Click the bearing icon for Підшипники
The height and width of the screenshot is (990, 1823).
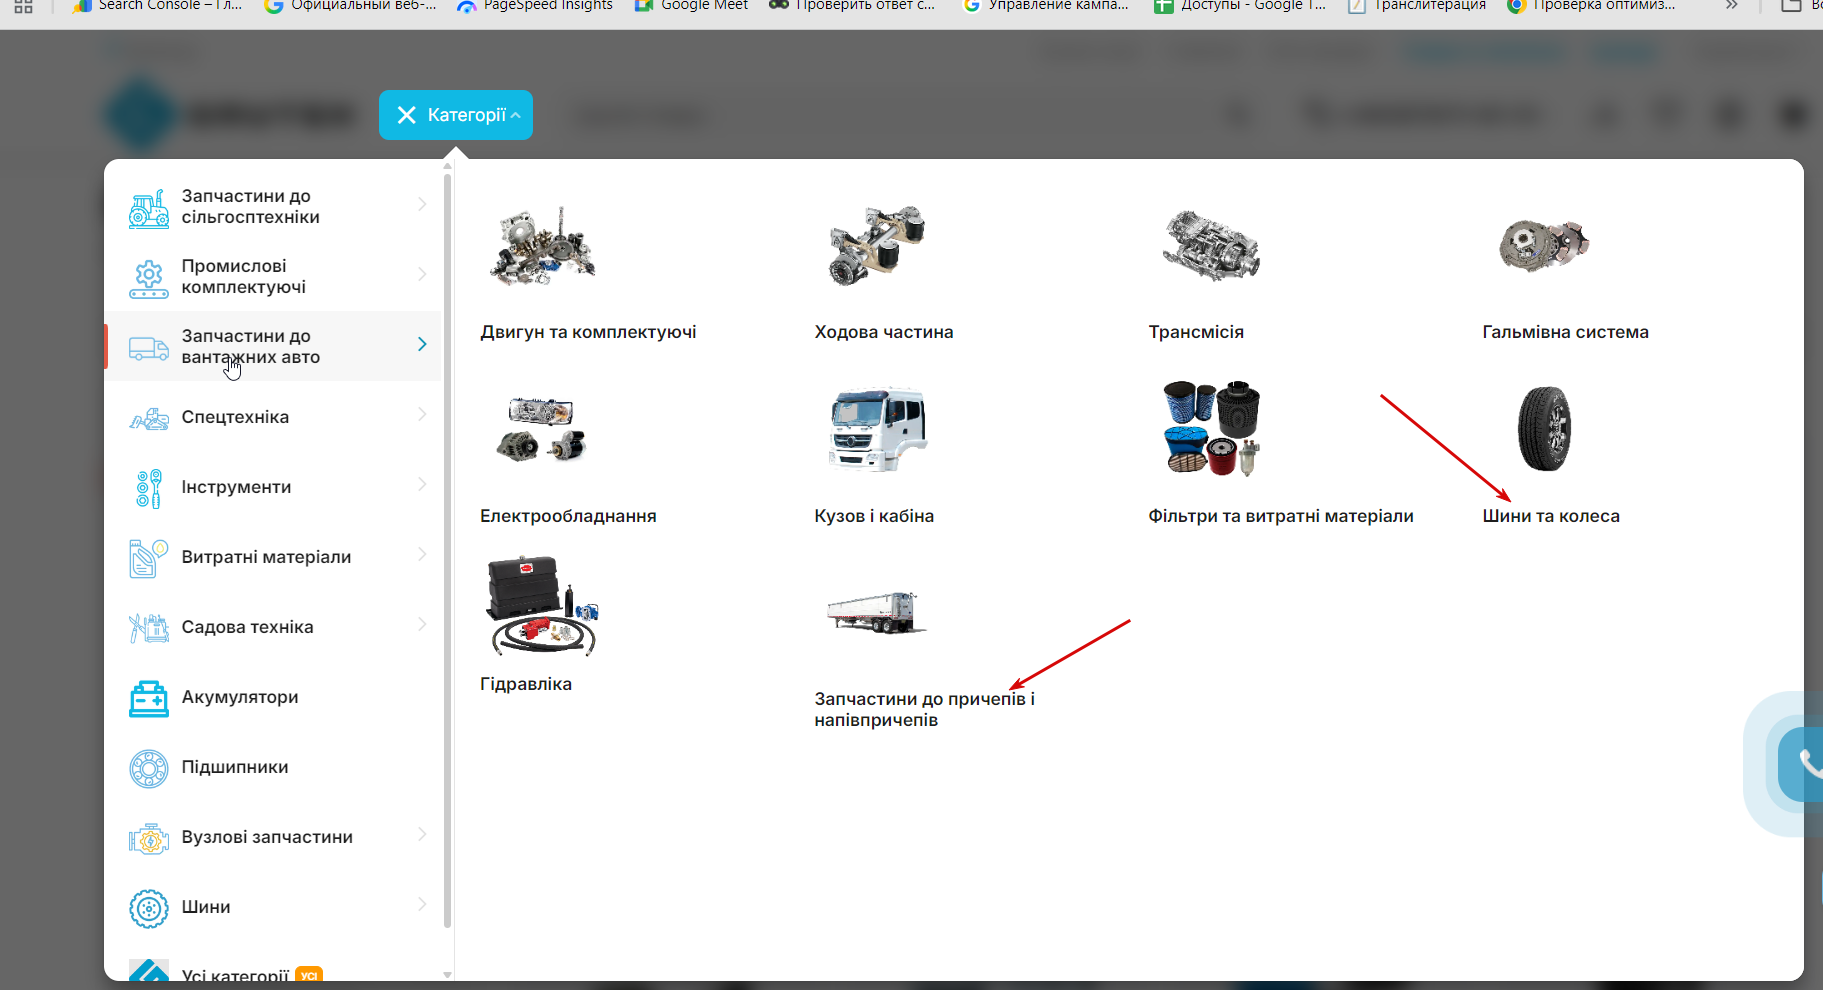(x=149, y=768)
